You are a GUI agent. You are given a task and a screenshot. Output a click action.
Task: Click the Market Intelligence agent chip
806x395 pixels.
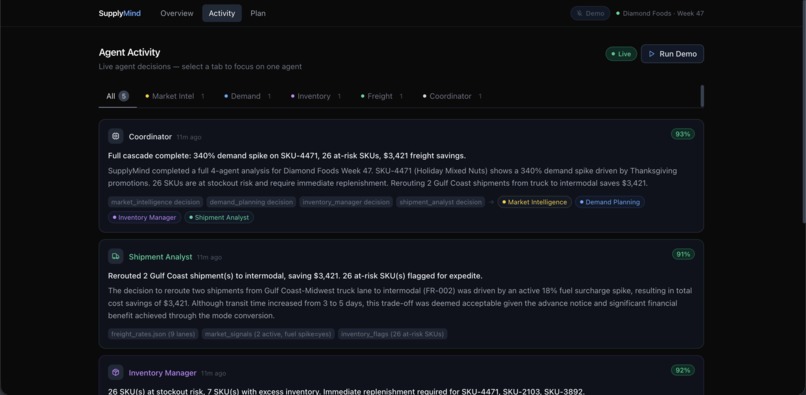click(x=535, y=202)
